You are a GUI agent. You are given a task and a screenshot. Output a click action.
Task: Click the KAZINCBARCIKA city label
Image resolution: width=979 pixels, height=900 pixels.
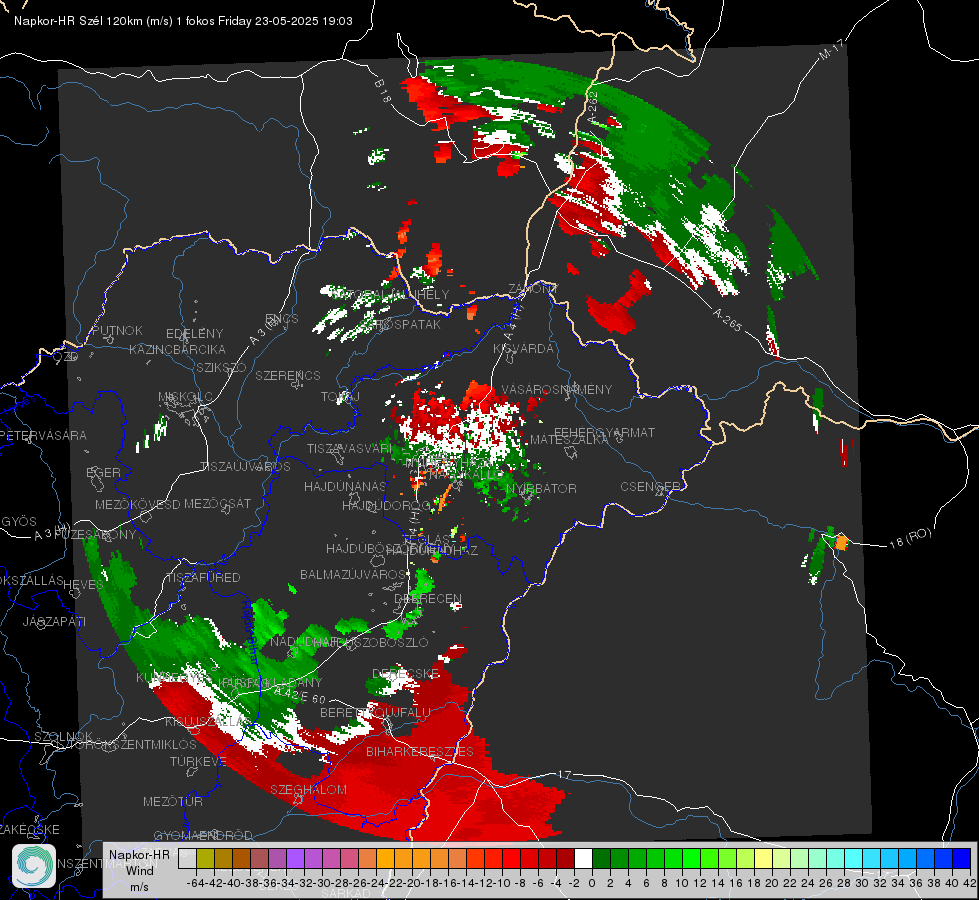[177, 349]
